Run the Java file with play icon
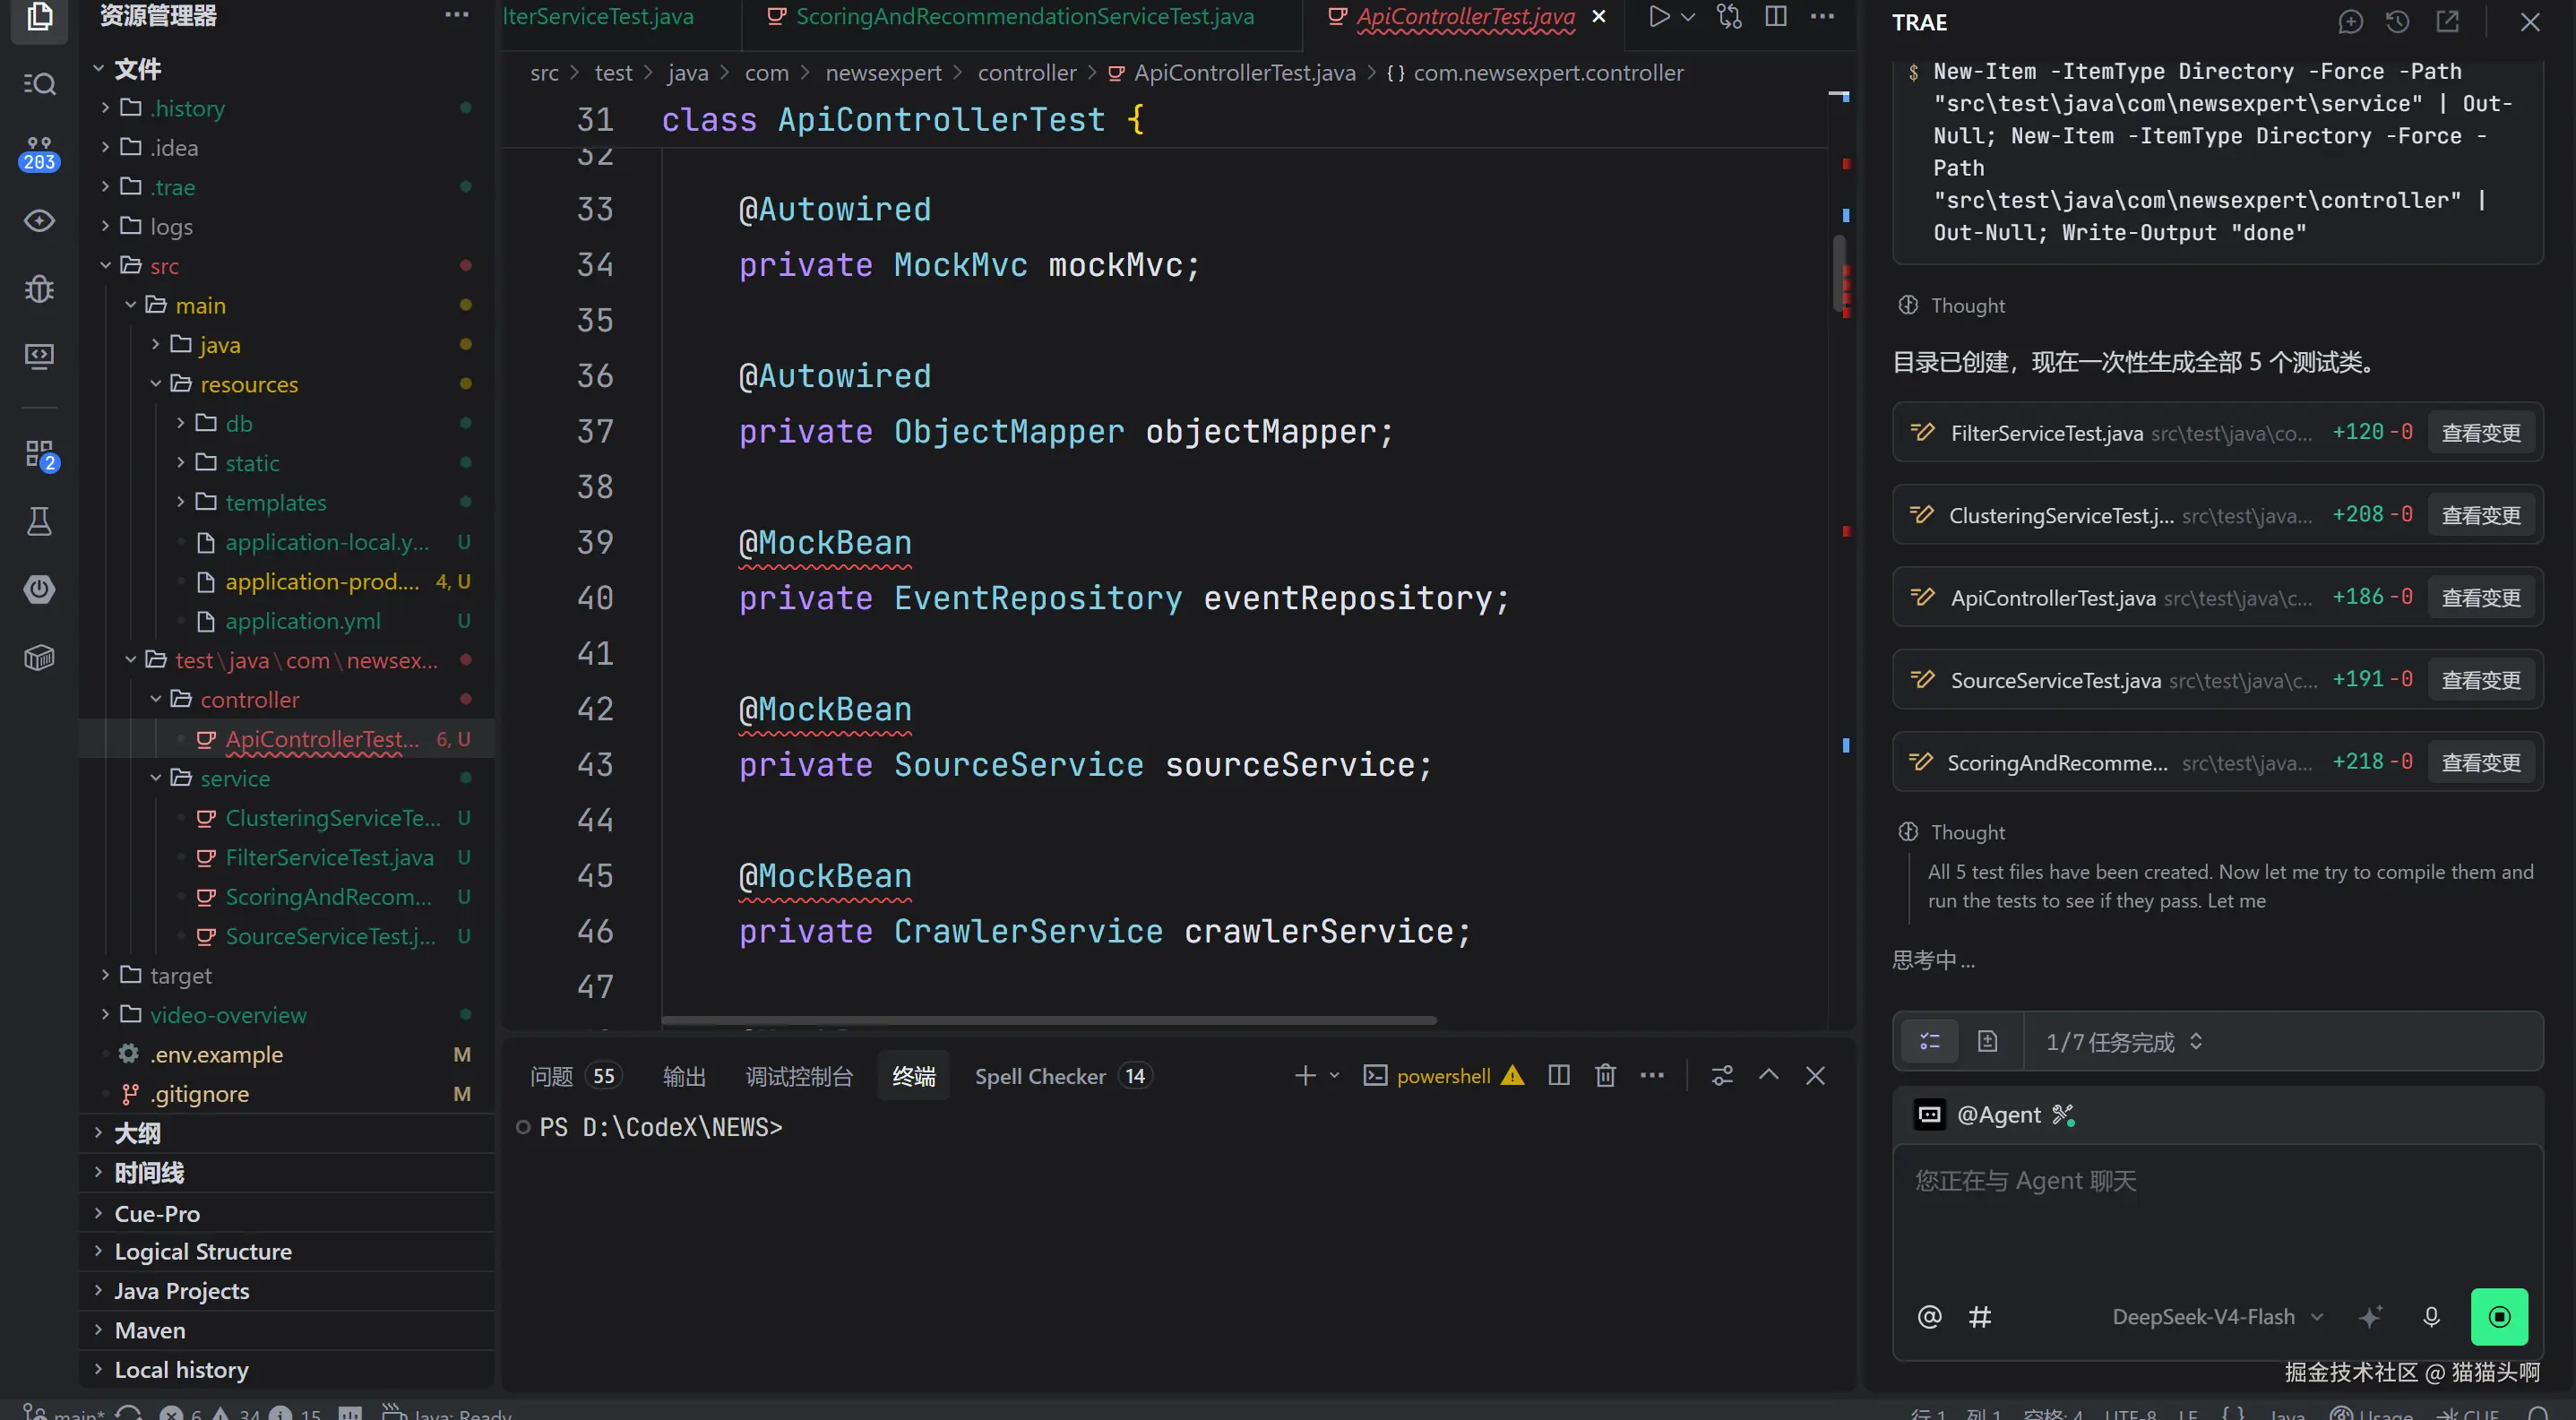This screenshot has height=1420, width=2576. tap(1659, 16)
